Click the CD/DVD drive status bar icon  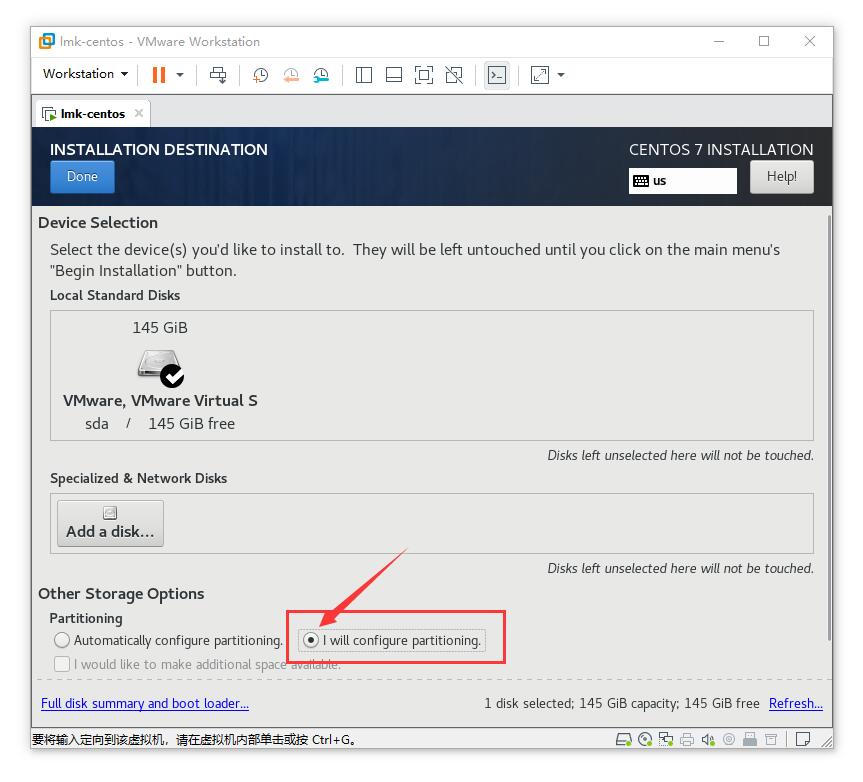click(645, 739)
